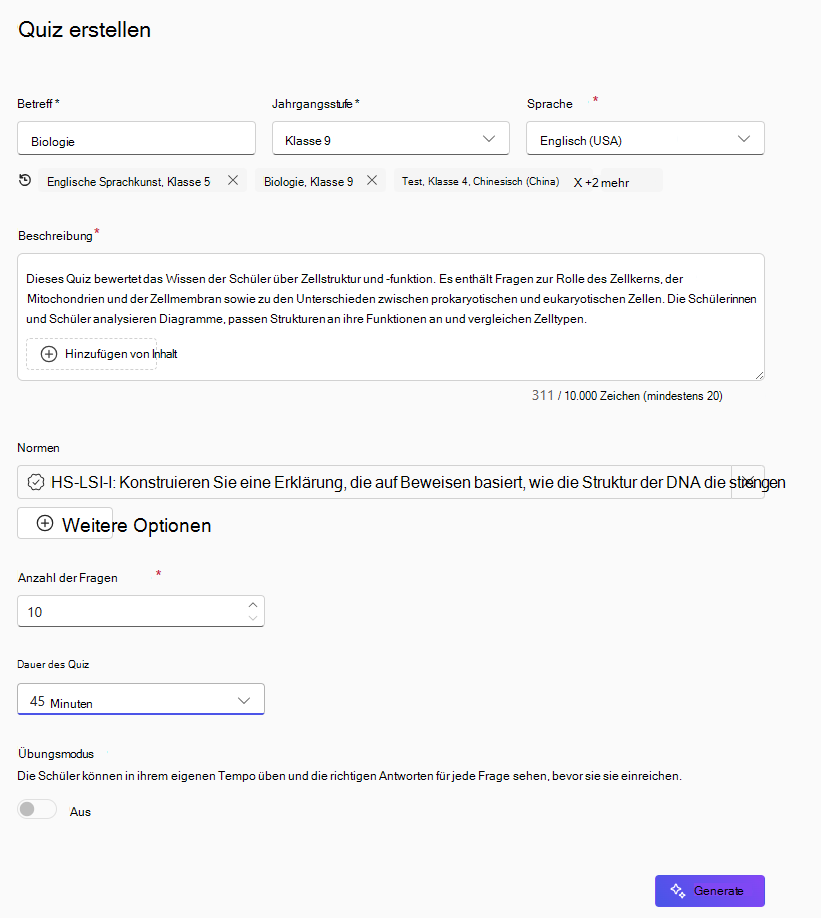Click the Übungsmodus label

click(56, 753)
